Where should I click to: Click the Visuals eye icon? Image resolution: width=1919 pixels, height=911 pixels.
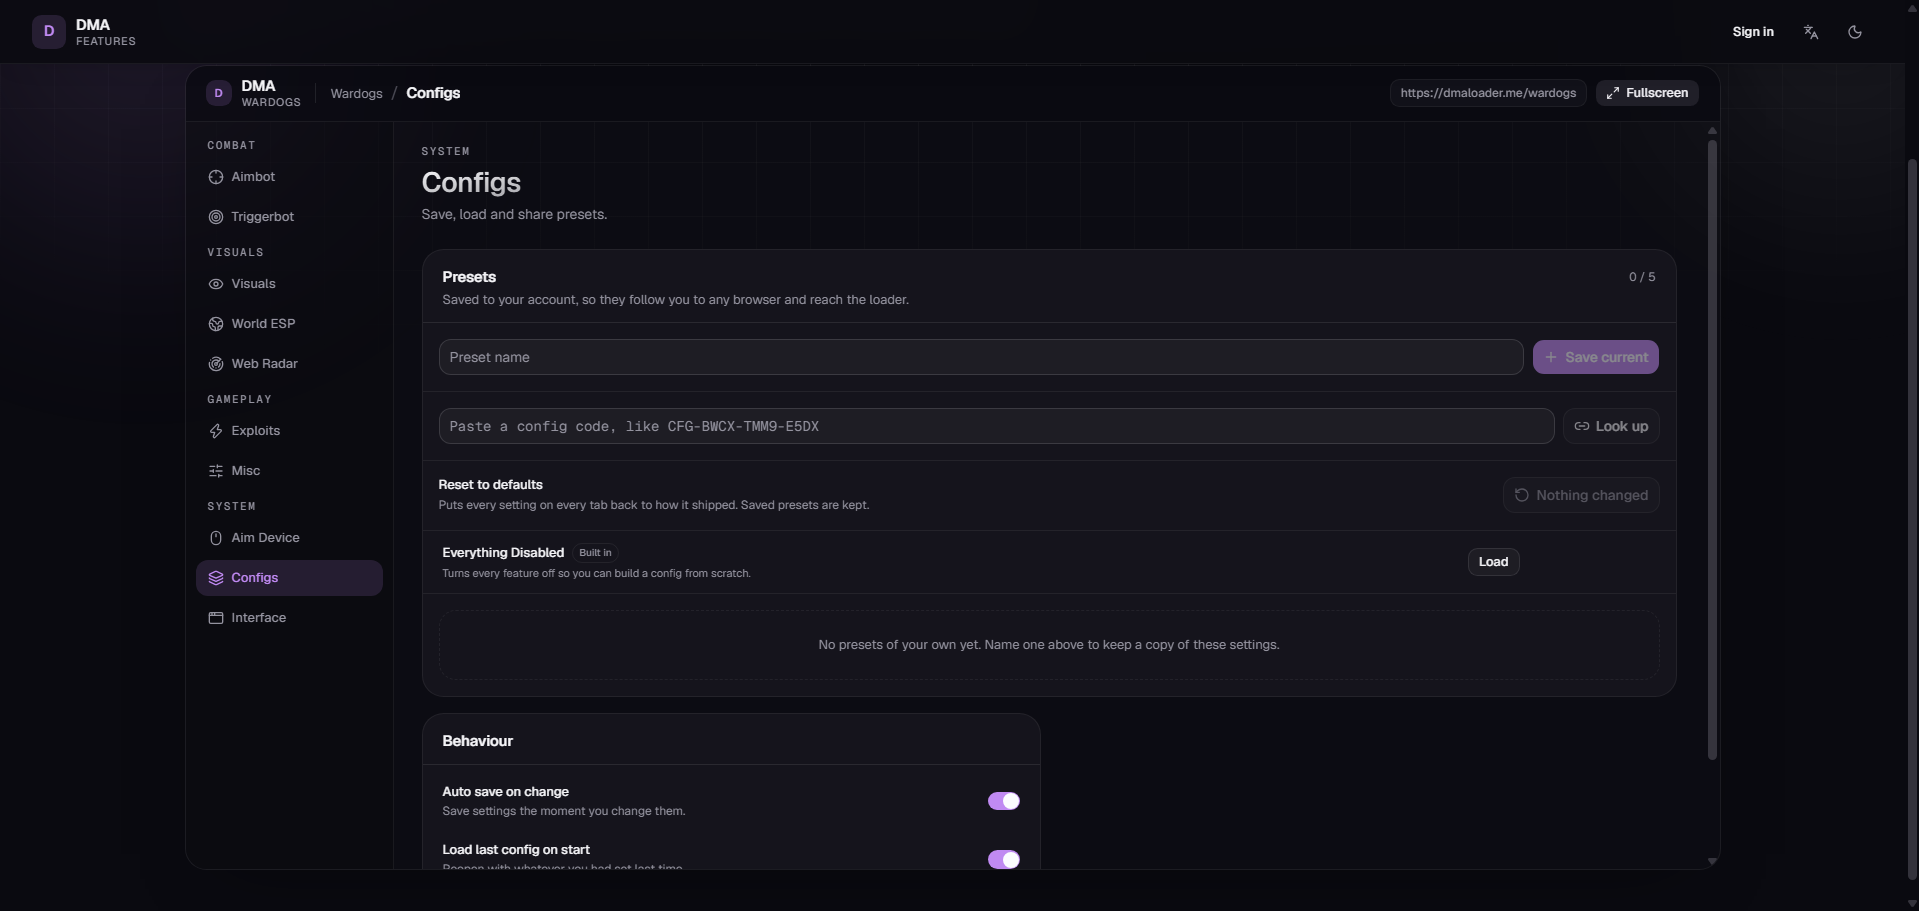tap(215, 284)
